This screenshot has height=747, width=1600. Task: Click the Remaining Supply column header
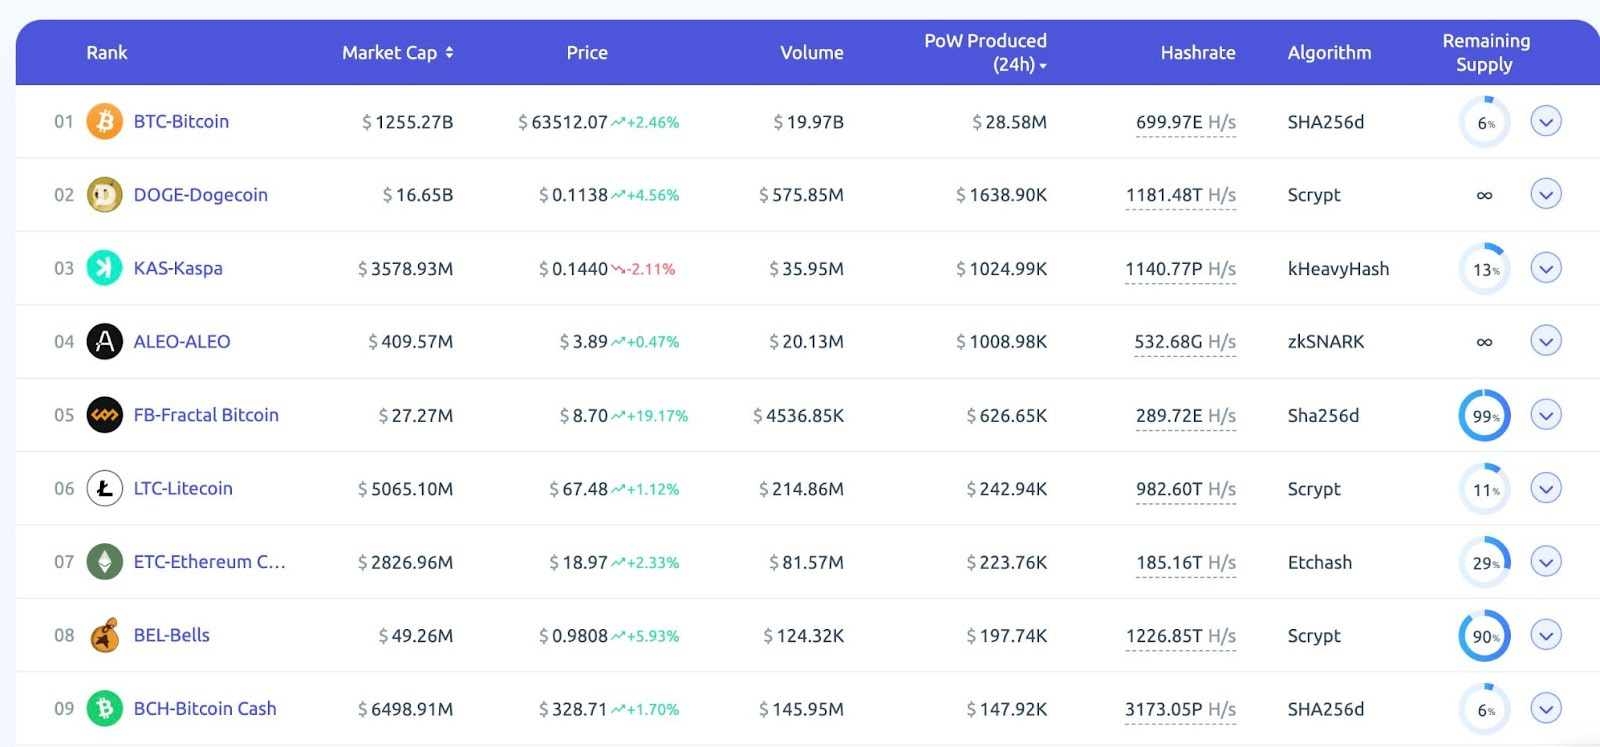tap(1485, 53)
